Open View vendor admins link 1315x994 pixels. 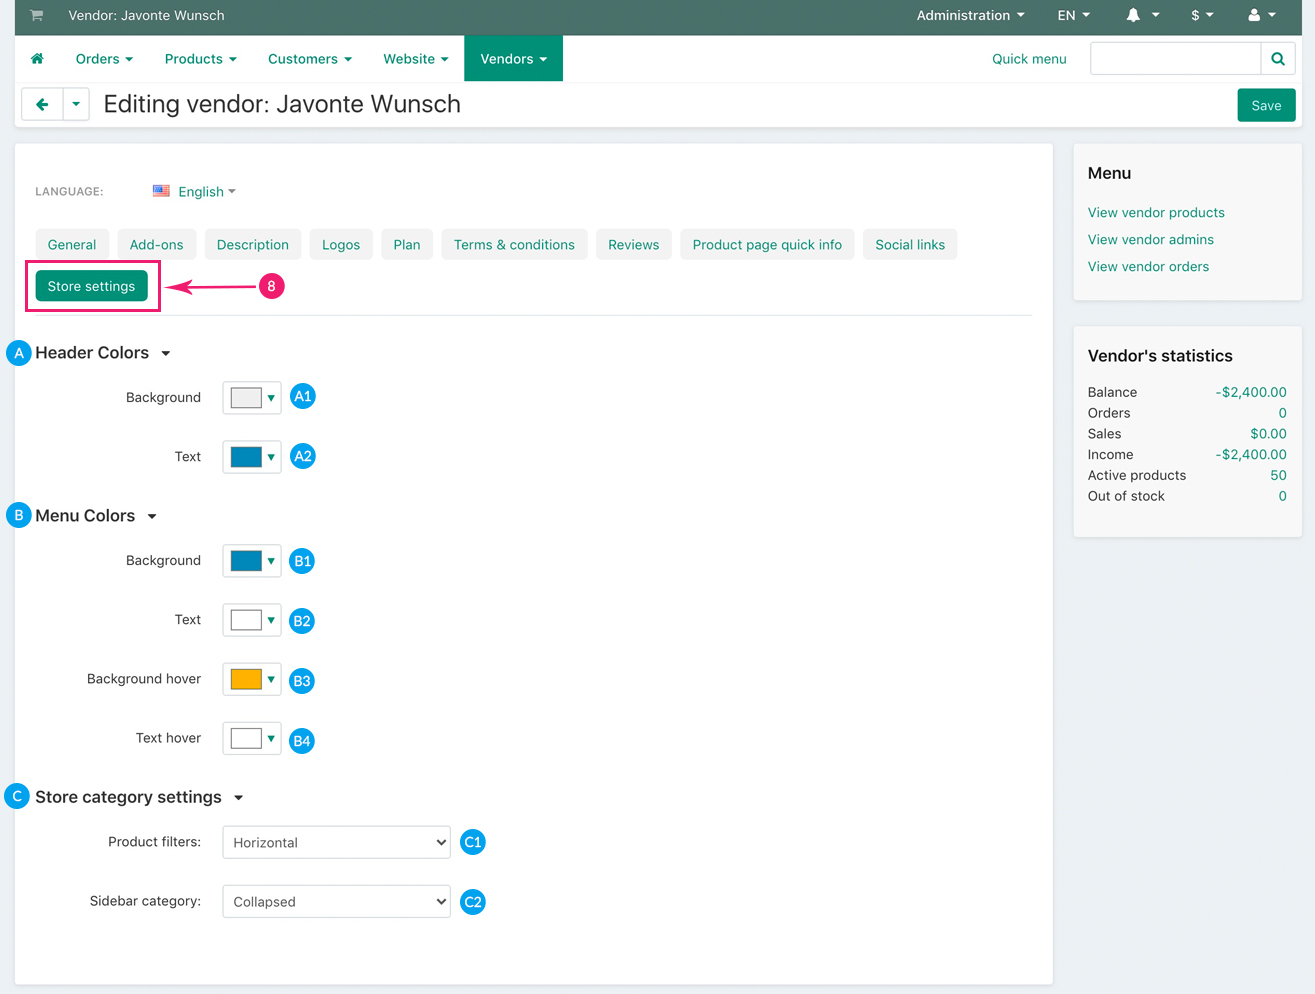[1151, 240]
